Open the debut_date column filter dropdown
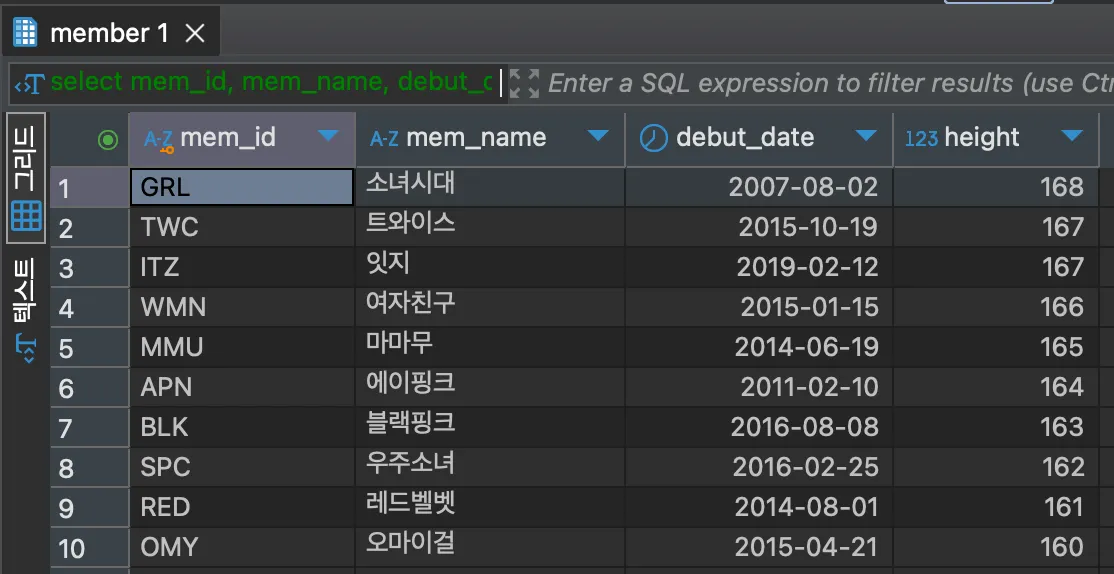 click(865, 136)
